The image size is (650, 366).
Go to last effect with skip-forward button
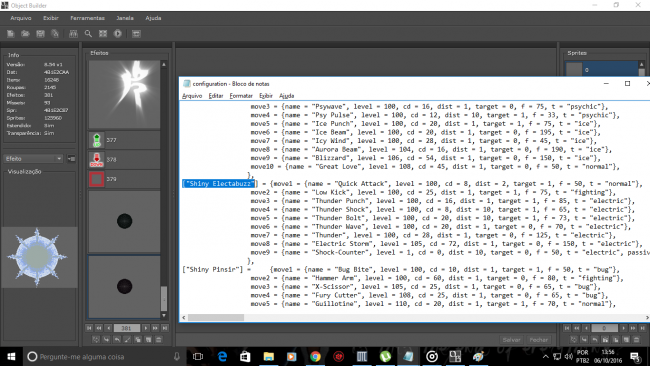click(165, 328)
